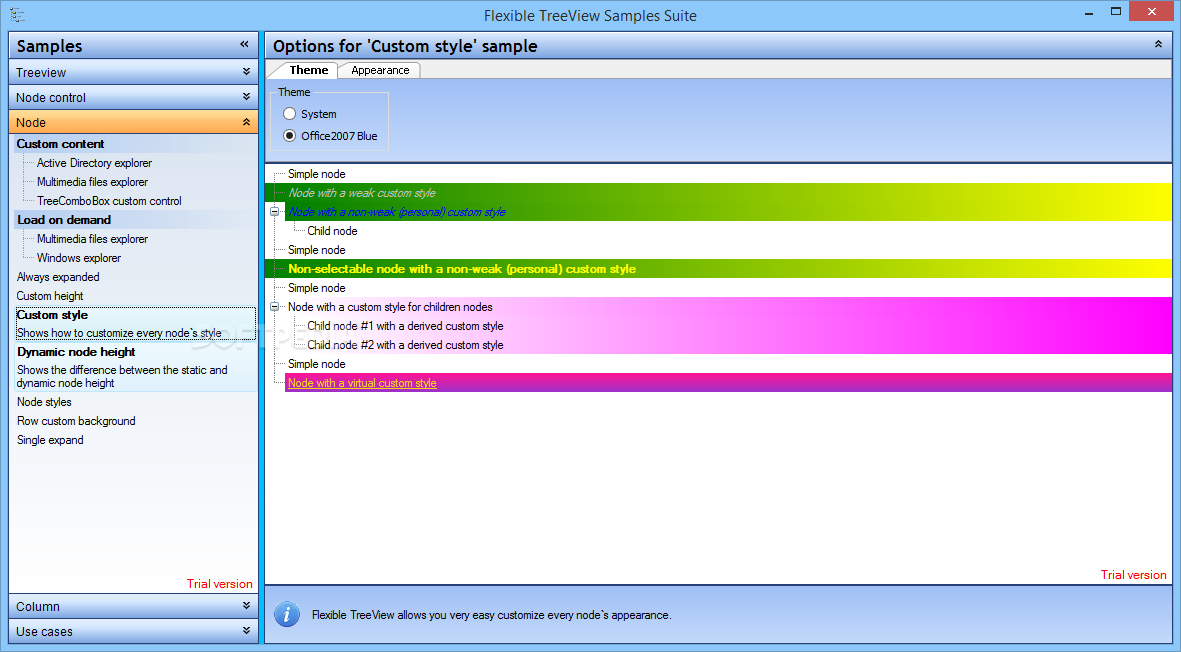Click the Flexible TreeView info message text
The width and height of the screenshot is (1181, 652).
[x=491, y=615]
